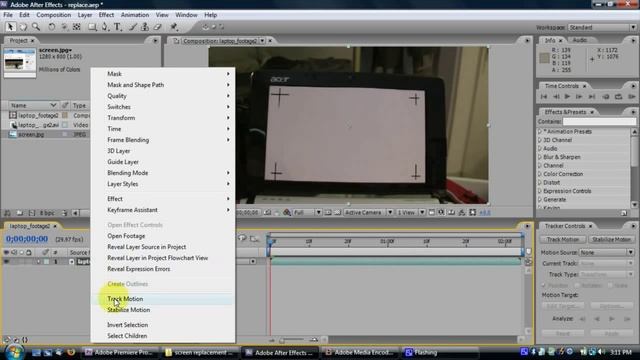Click the 8 bpc color depth button
The image size is (640, 360).
click(47, 213)
